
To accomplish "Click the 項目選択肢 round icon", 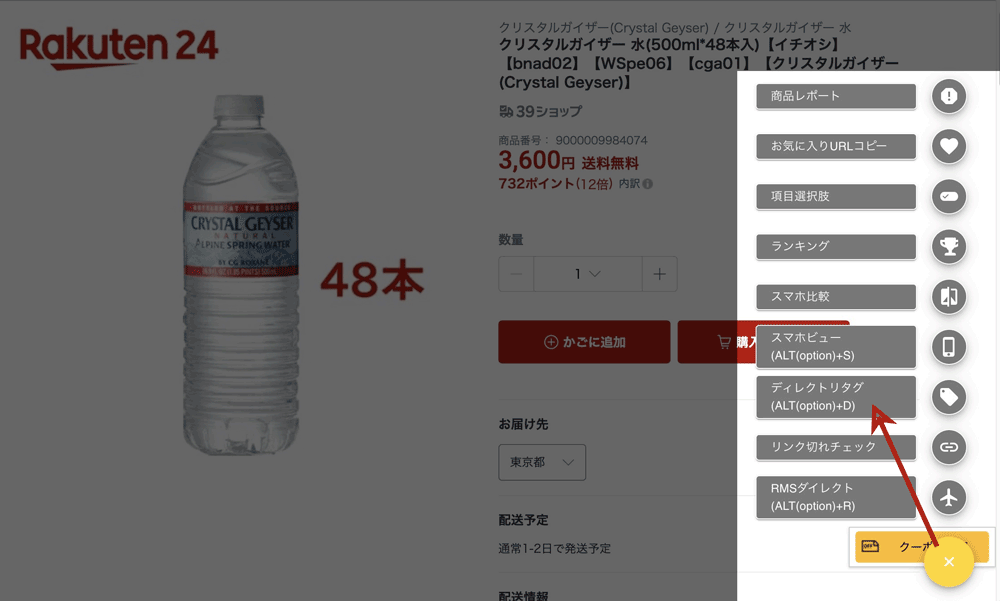I will (x=948, y=197).
